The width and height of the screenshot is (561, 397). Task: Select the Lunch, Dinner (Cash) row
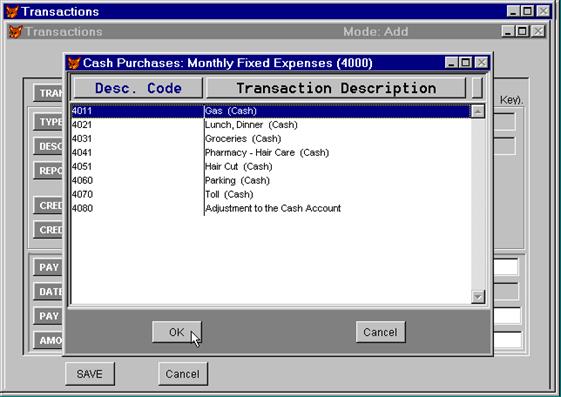pos(270,125)
